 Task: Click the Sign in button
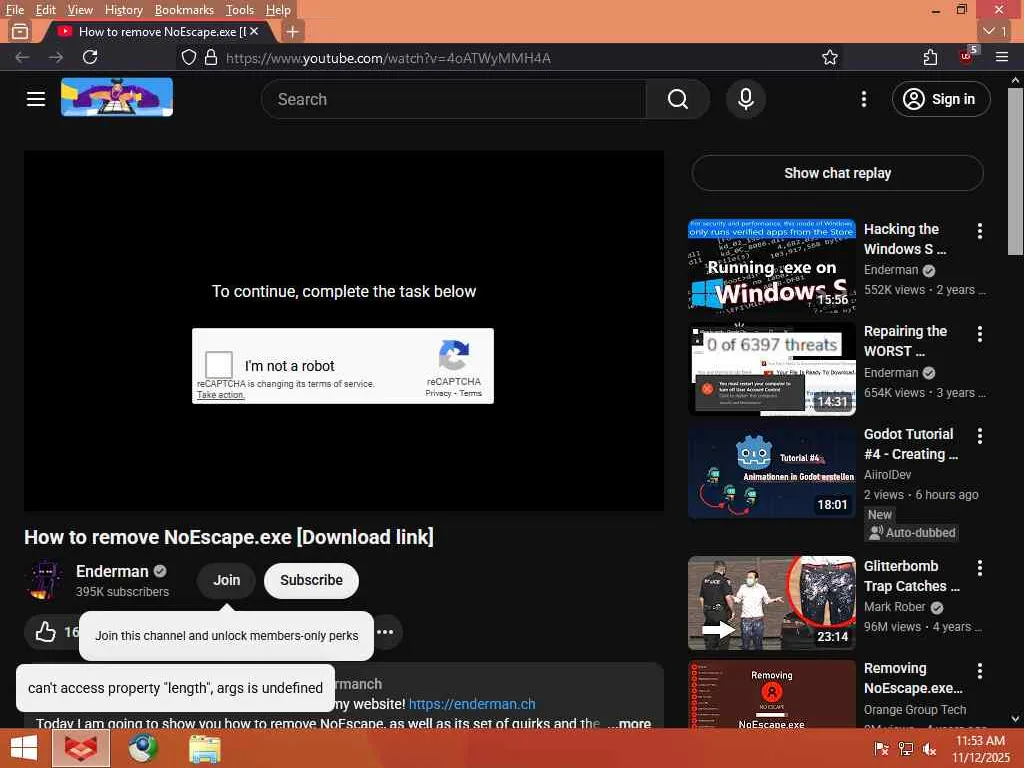[x=941, y=99]
